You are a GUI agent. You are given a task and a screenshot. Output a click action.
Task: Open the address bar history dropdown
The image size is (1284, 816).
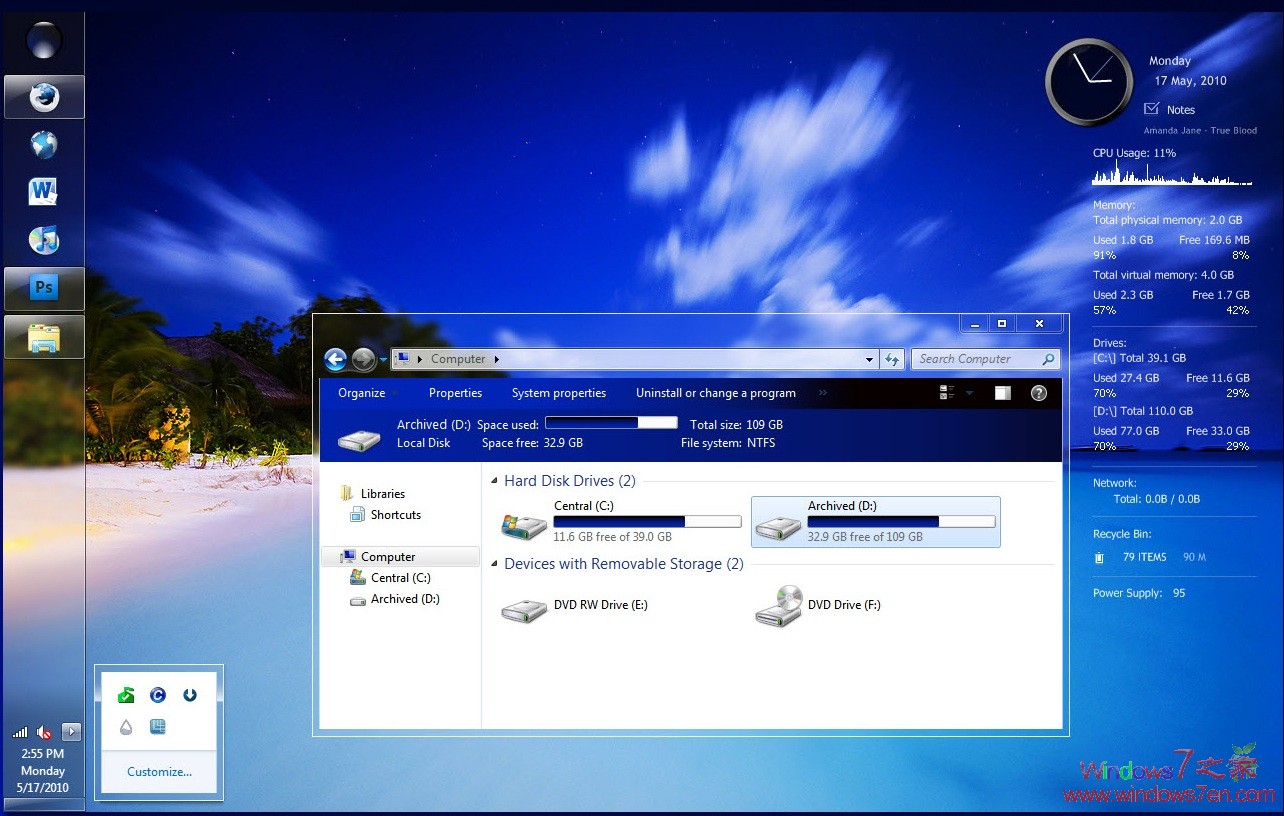[x=868, y=358]
